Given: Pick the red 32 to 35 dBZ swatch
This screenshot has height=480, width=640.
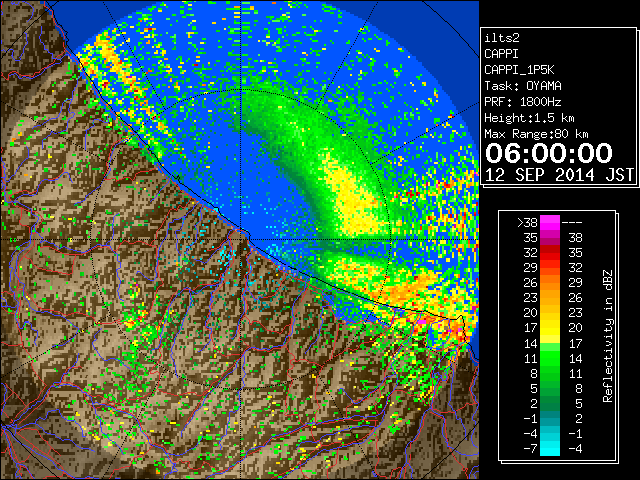Looking at the screenshot, I should [550, 253].
